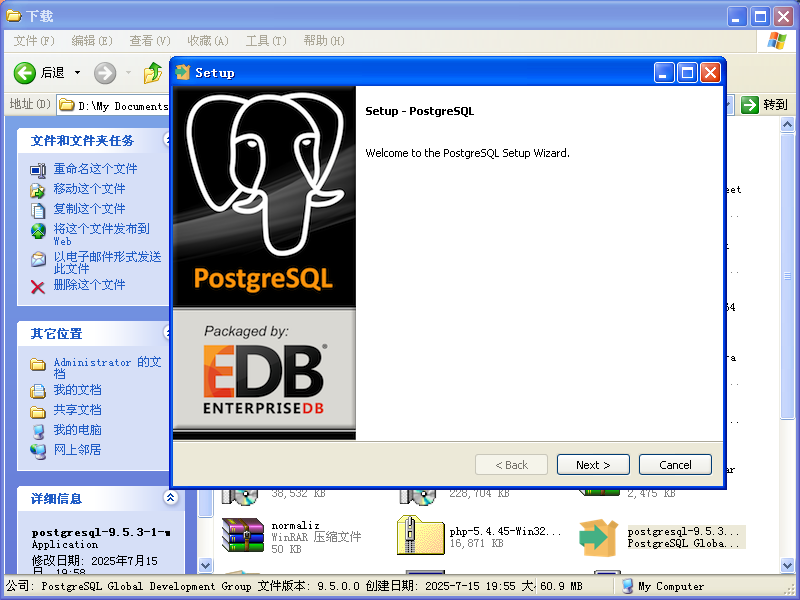The height and width of the screenshot is (600, 800).
Task: Go up one folder level with the toolbar icon
Action: (153, 73)
